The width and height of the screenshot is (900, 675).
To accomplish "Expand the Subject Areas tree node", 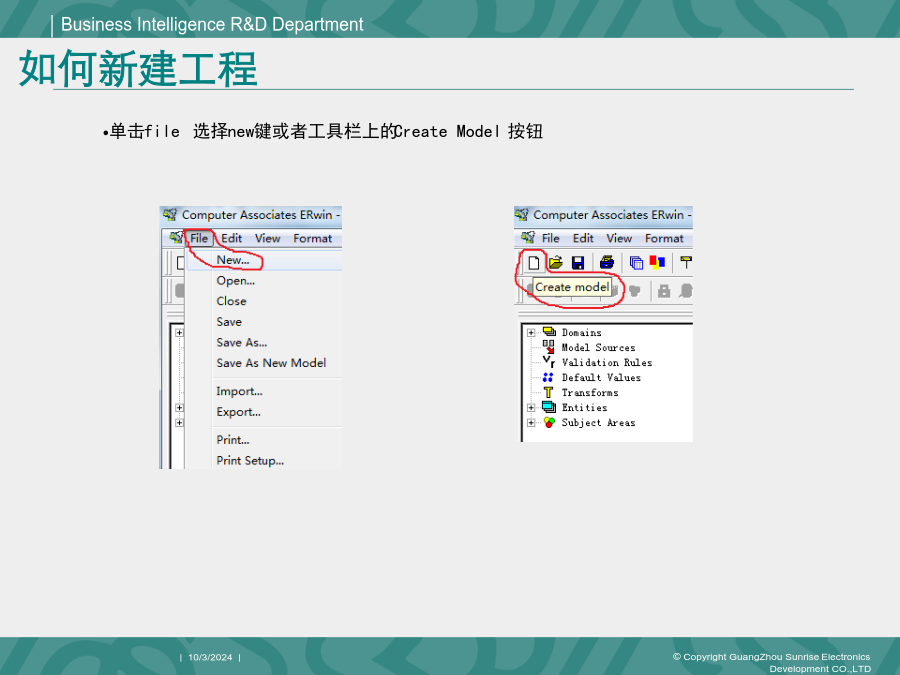I will 531,422.
